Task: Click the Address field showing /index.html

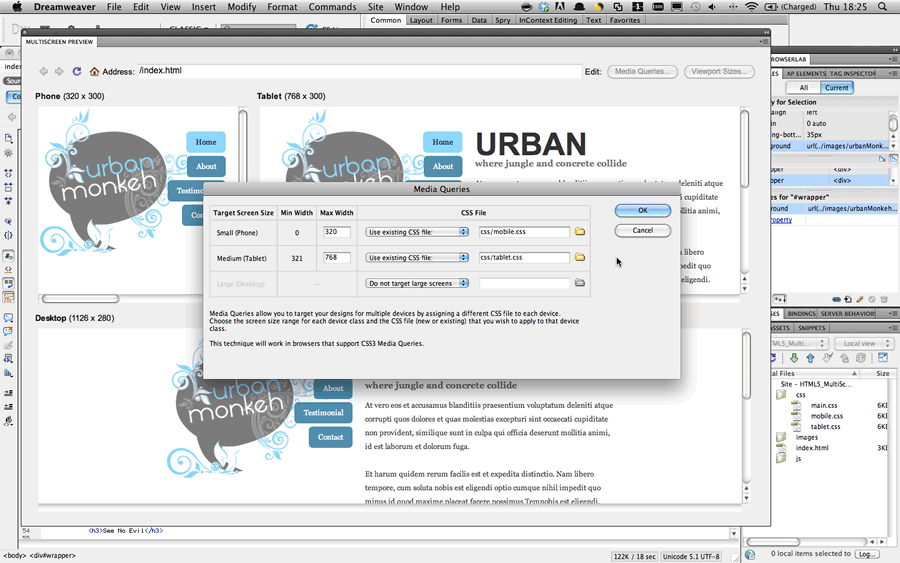Action: (x=360, y=71)
